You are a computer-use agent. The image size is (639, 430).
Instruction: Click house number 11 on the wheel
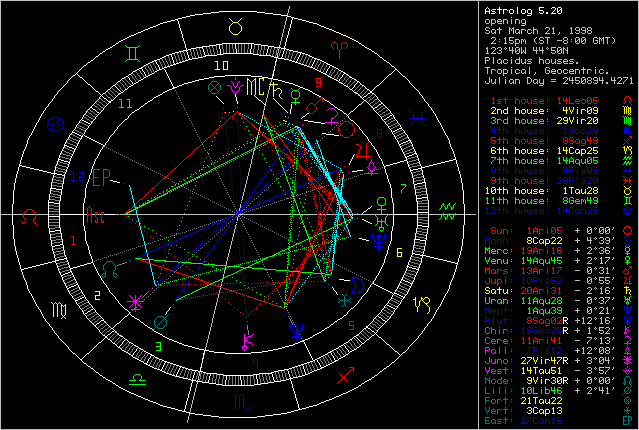click(125, 104)
